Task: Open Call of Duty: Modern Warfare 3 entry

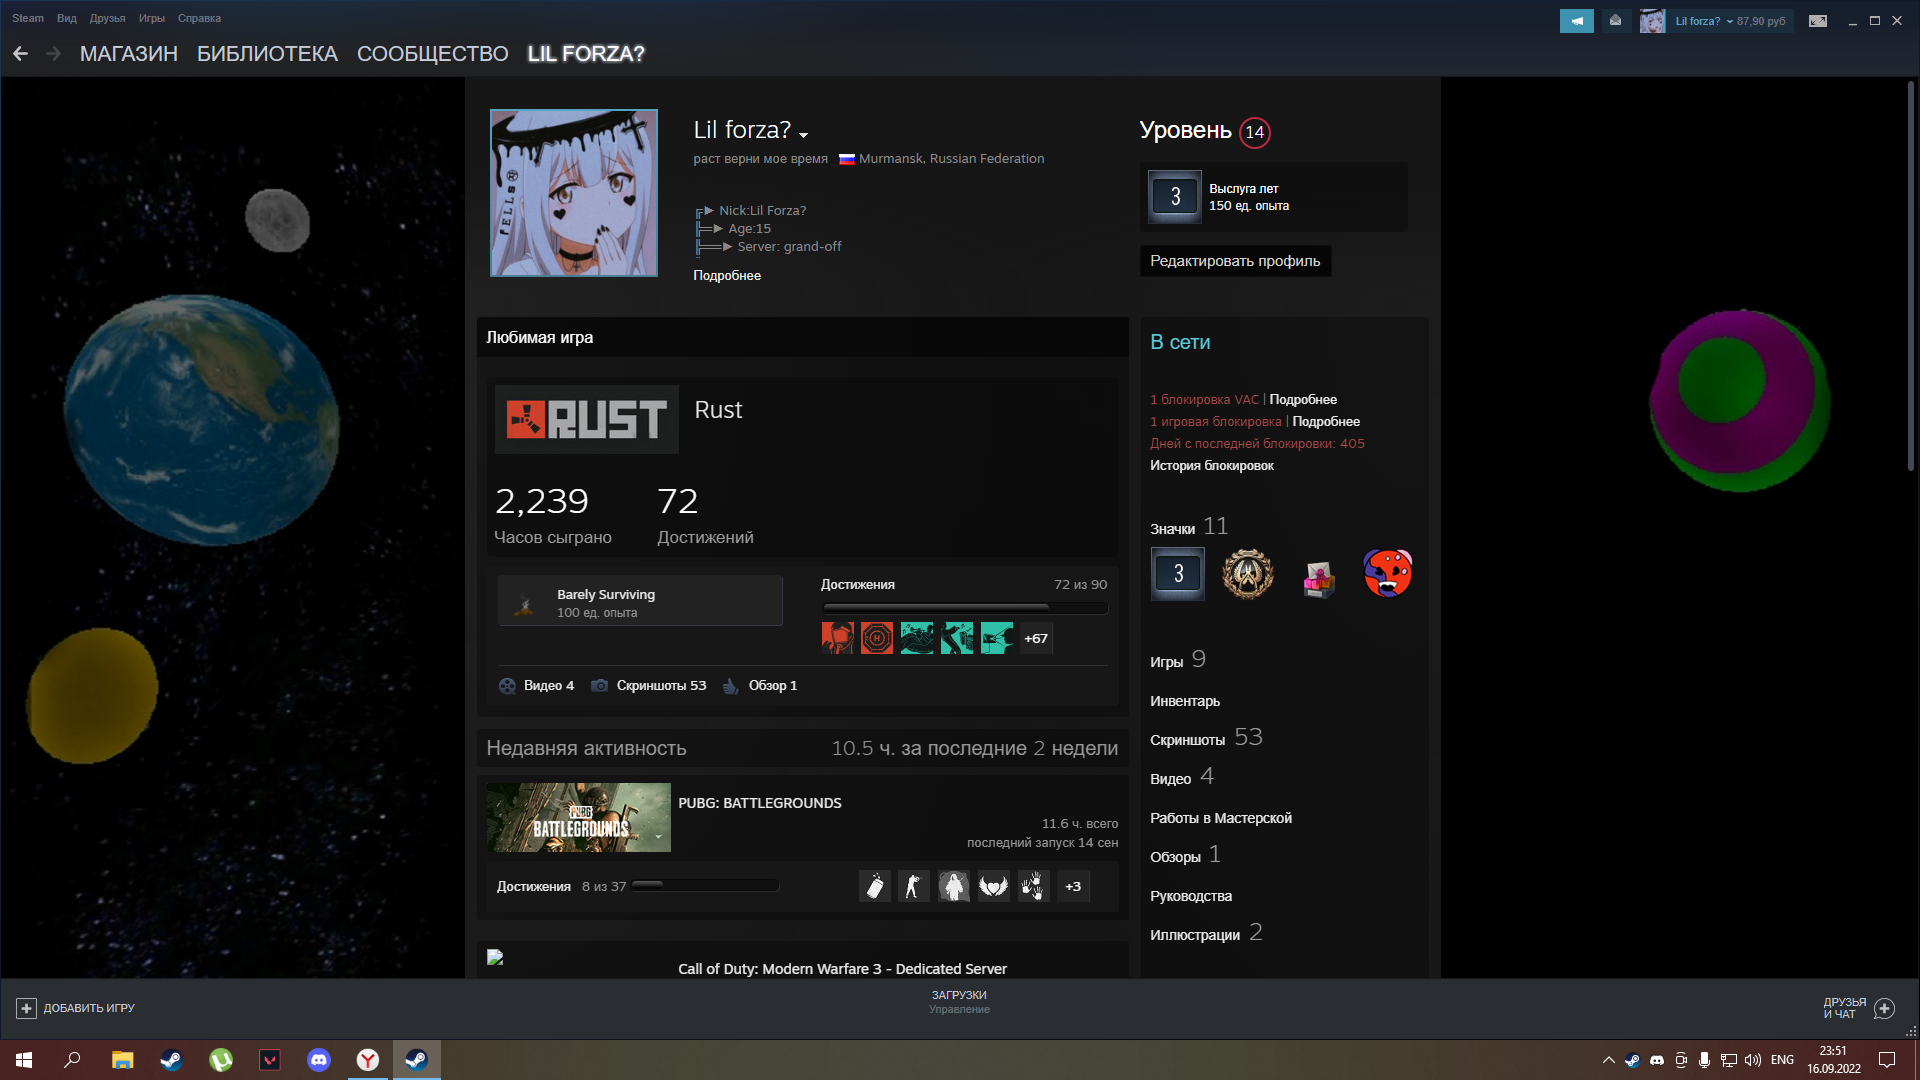Action: 842,969
